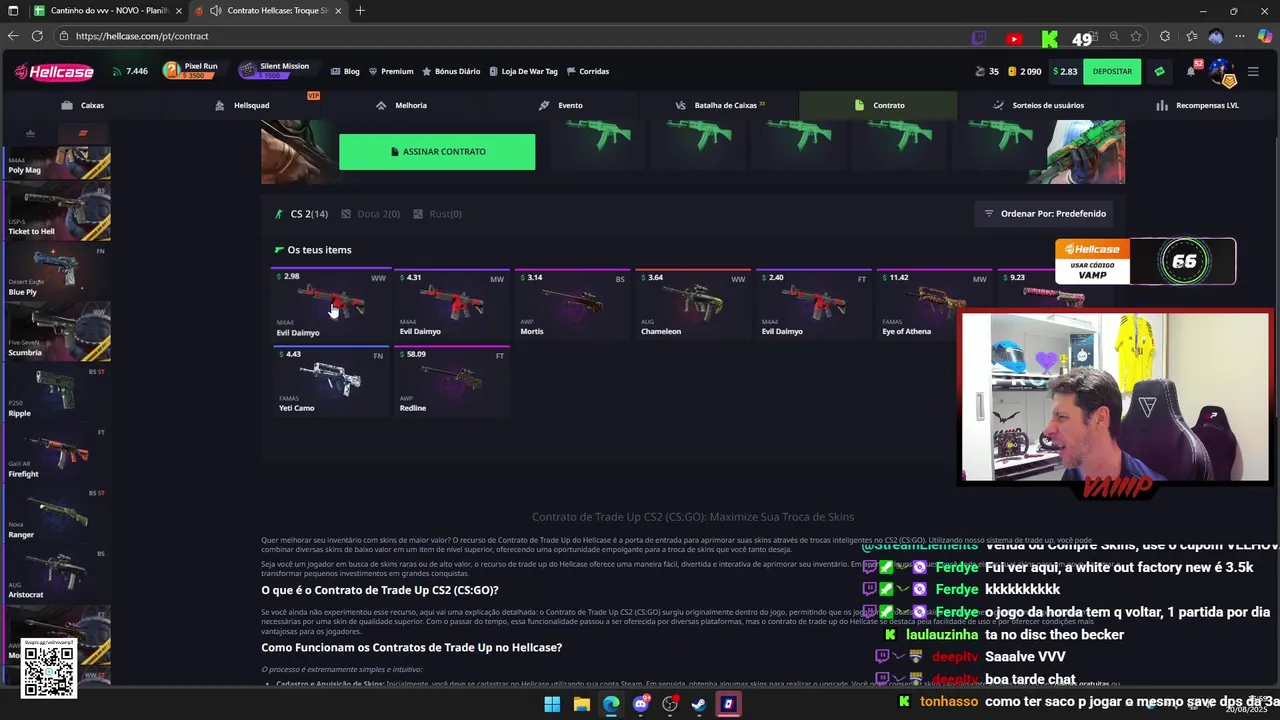The image size is (1280, 720).
Task: Select the FAMAS Eye of Athena item
Action: (x=934, y=305)
